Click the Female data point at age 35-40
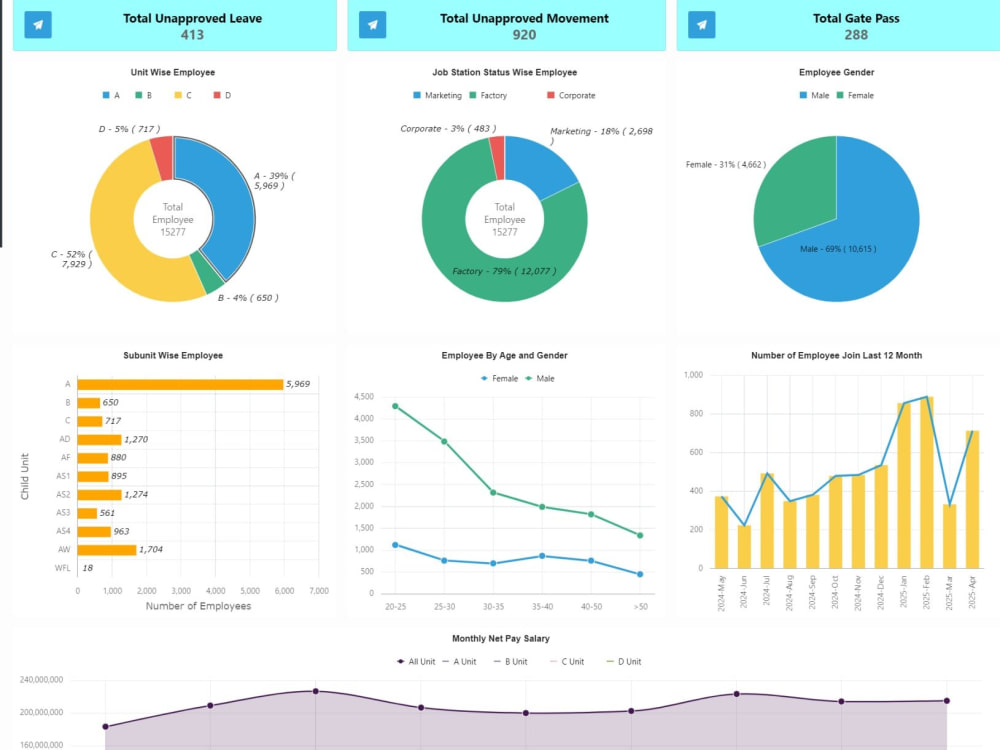Screen dimensions: 1000x750 click(x=542, y=556)
